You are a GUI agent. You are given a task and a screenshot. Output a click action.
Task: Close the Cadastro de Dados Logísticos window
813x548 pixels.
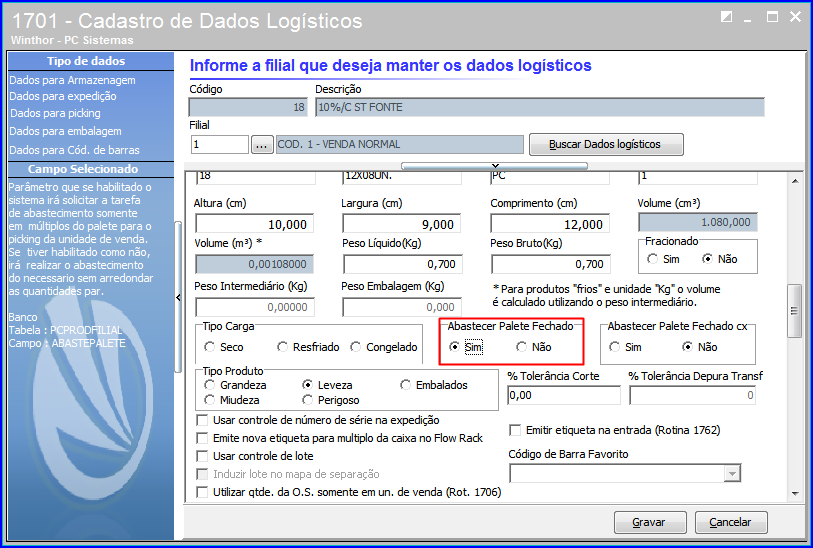(795, 17)
